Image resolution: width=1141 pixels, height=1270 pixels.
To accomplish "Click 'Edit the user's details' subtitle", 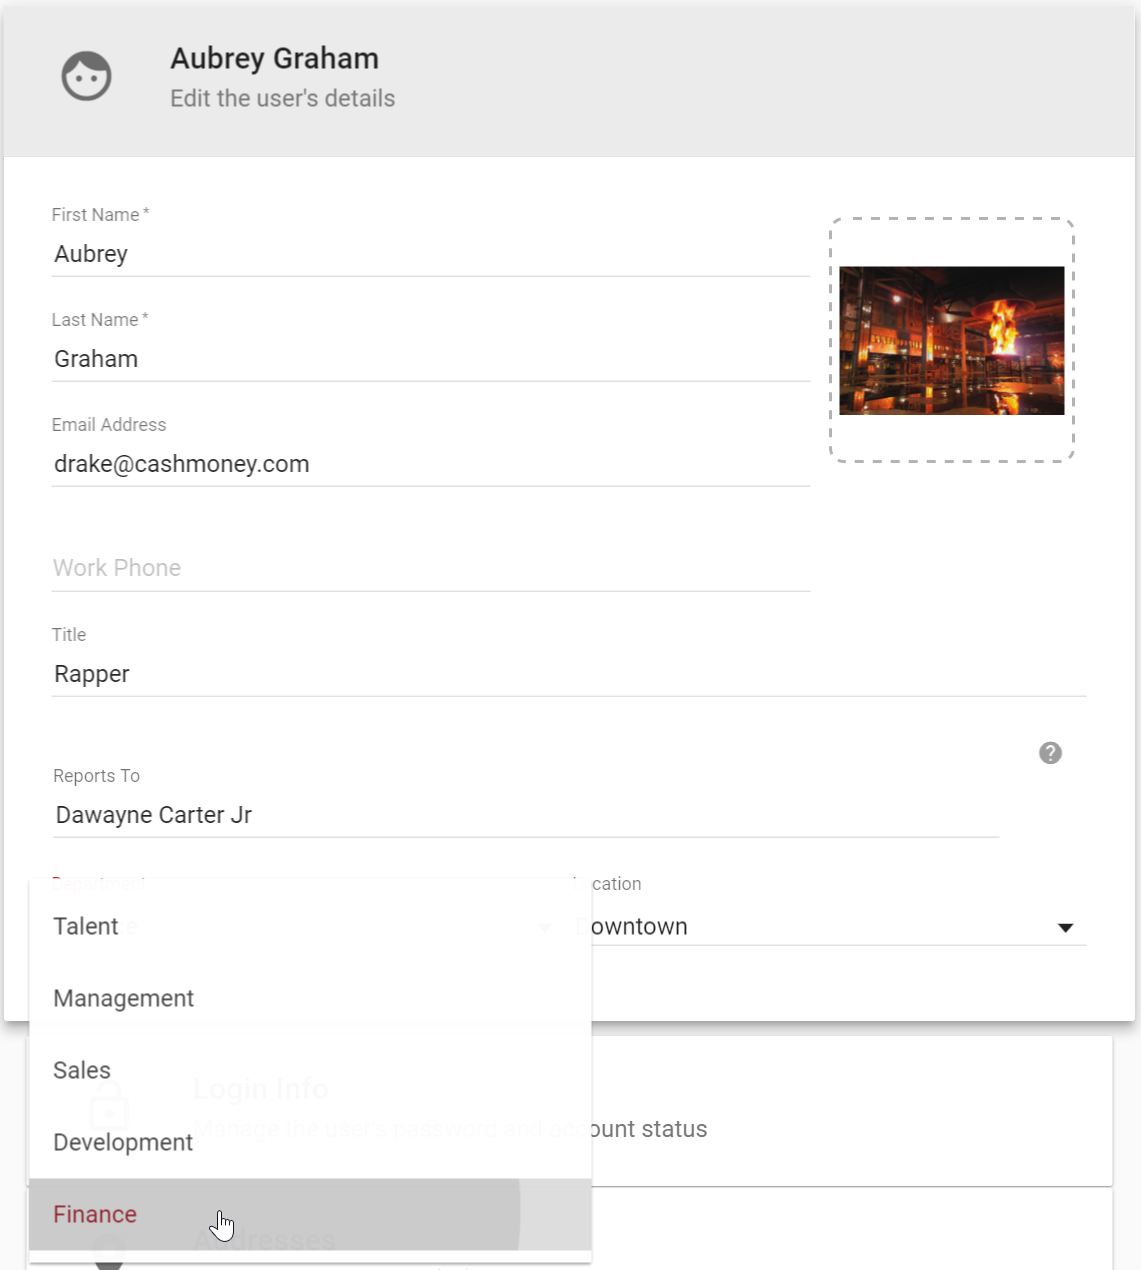I will tap(282, 98).
